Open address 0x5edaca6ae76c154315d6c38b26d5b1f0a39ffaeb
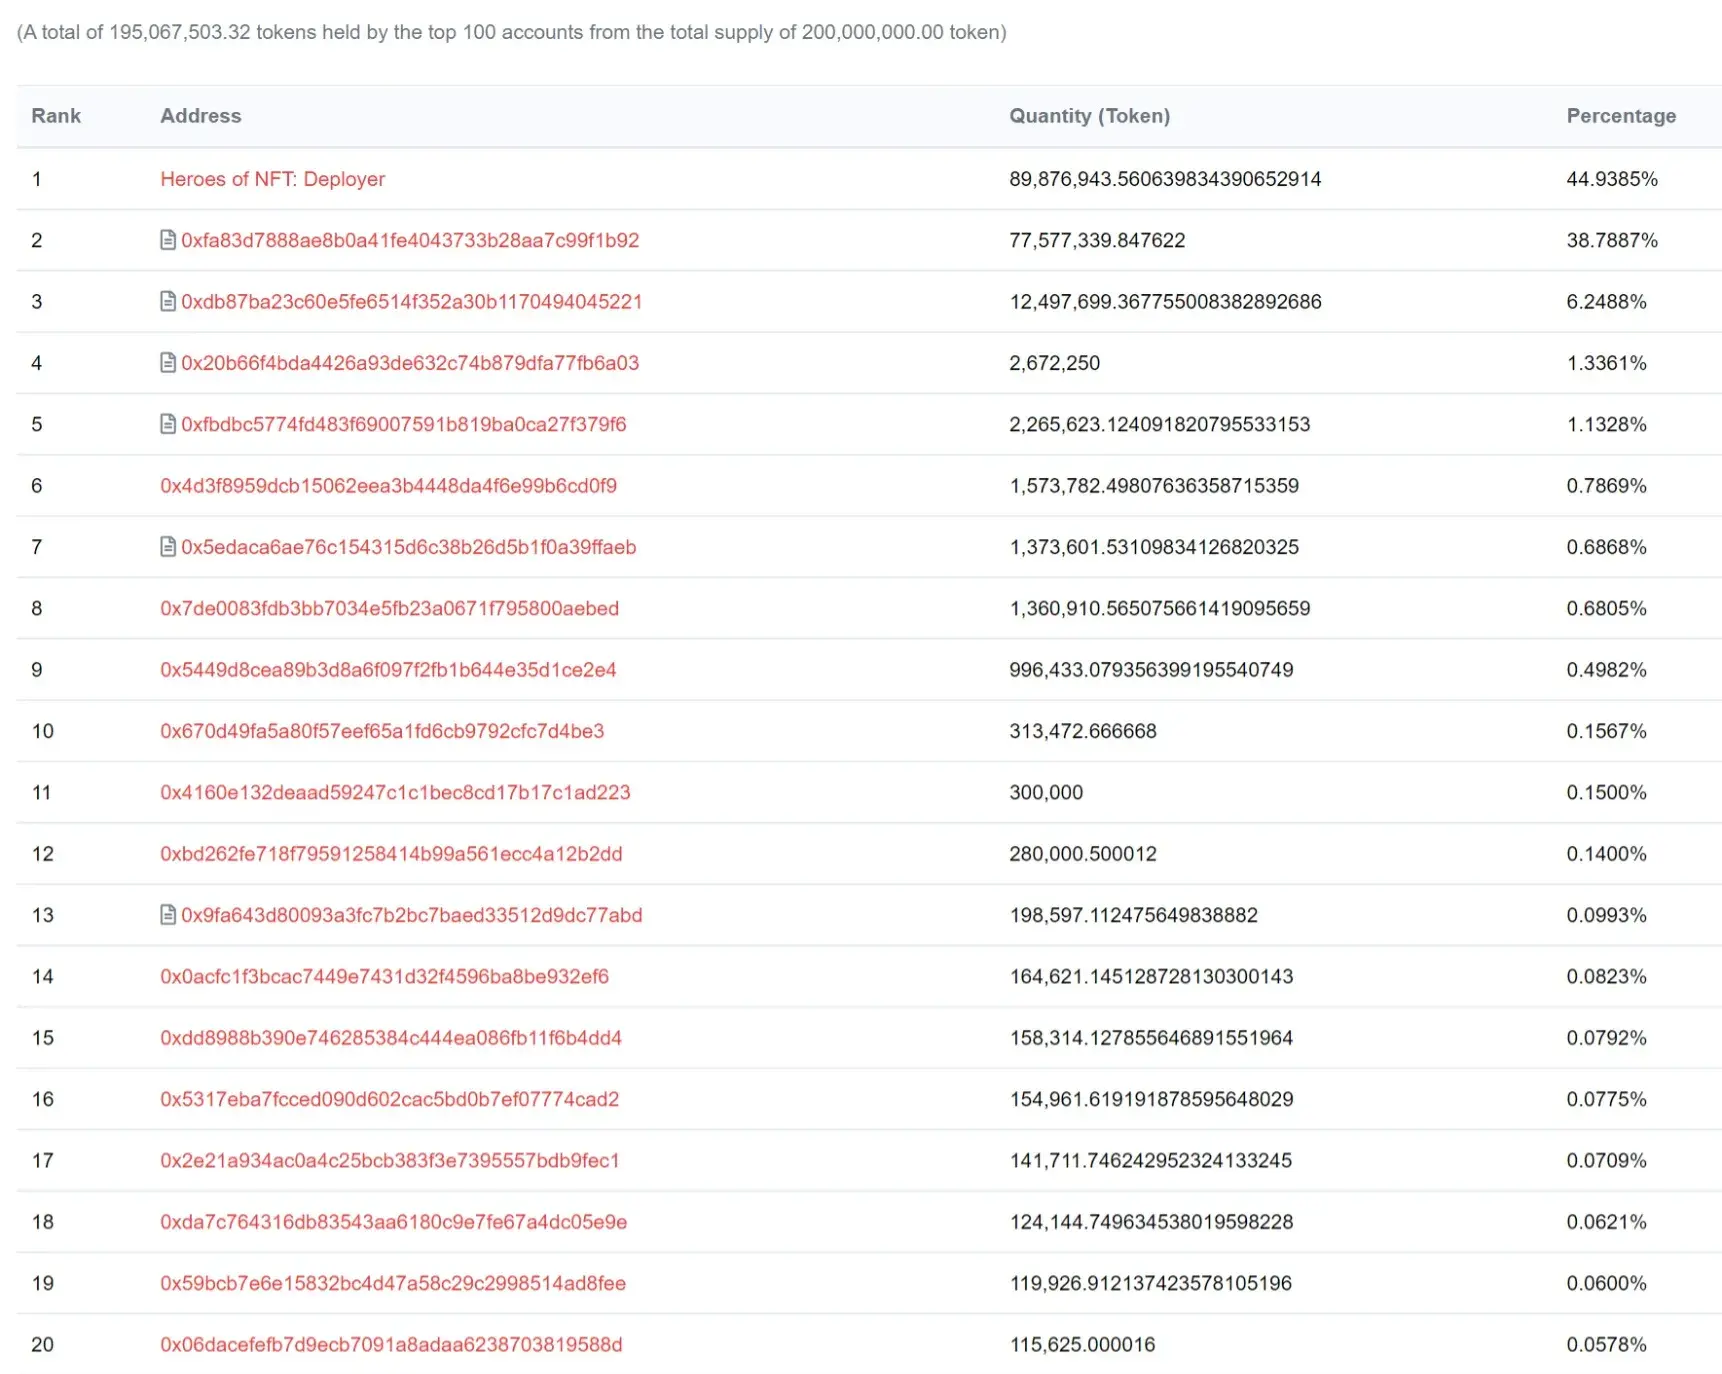1722x1374 pixels. point(409,547)
